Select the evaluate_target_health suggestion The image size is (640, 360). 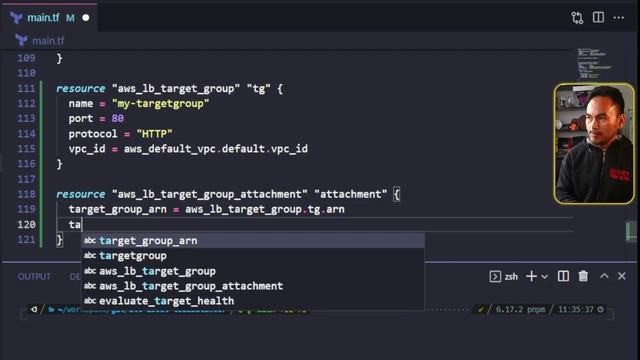click(253, 301)
